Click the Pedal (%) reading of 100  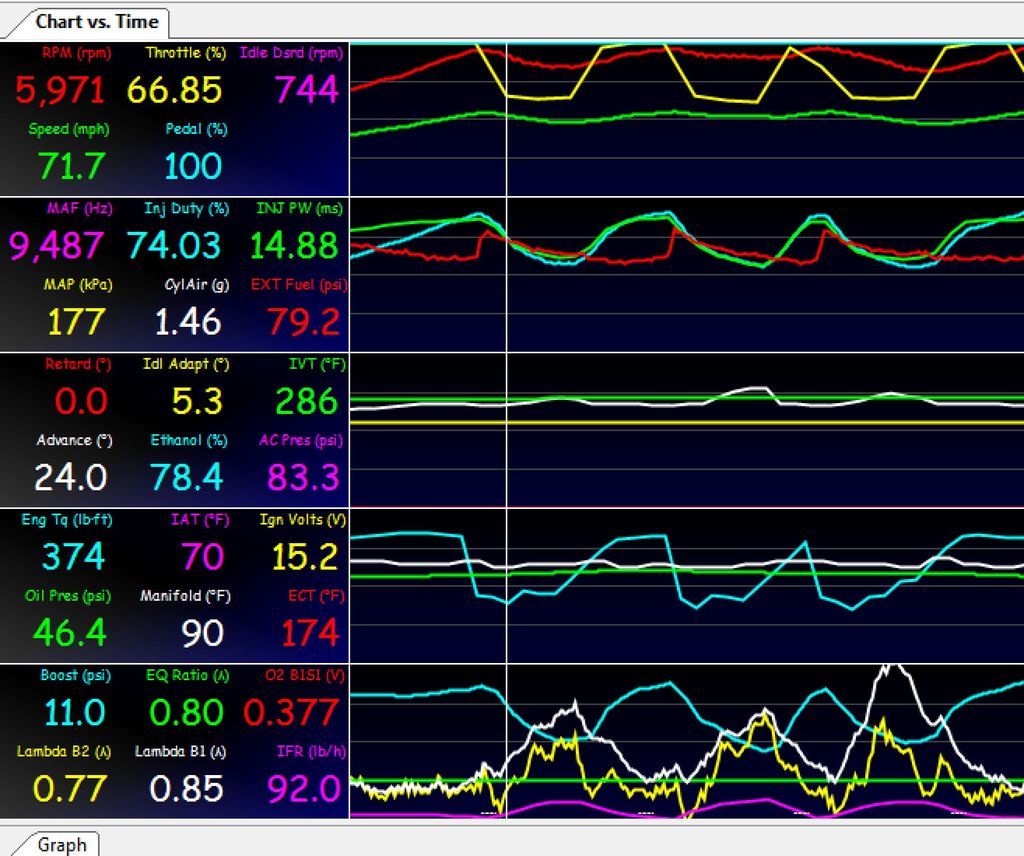tap(190, 166)
